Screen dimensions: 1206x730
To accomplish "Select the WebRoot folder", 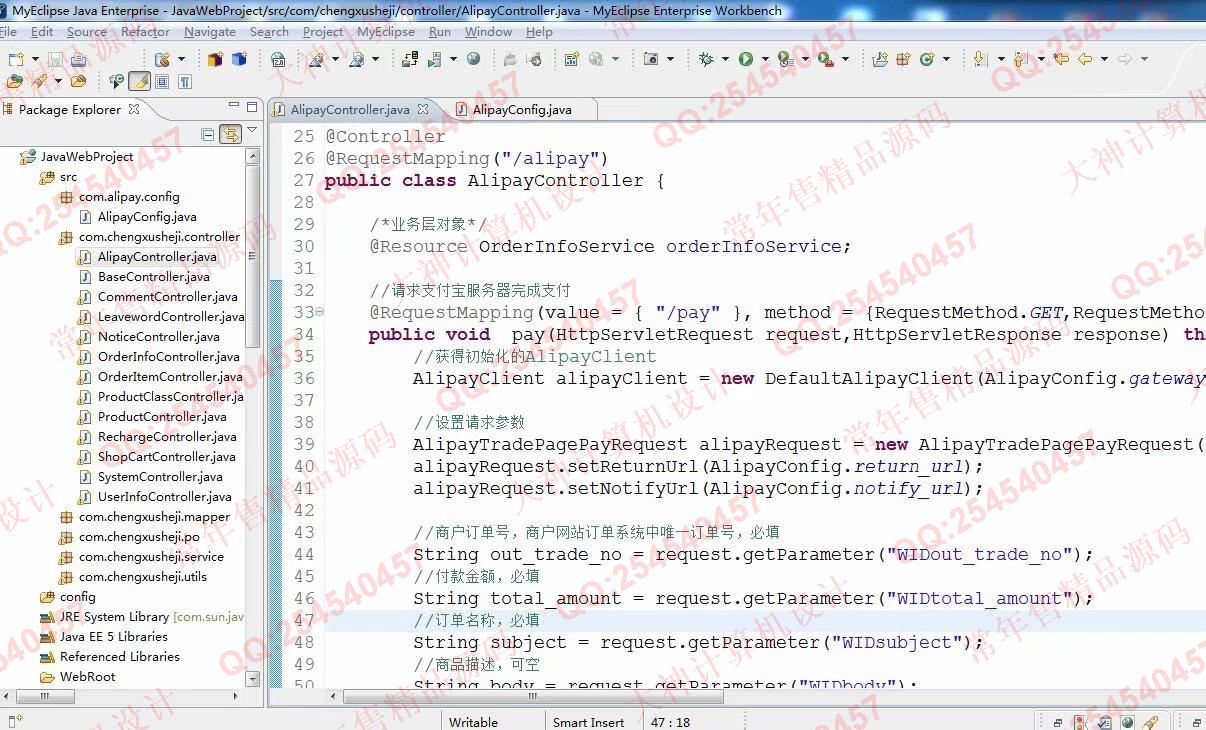I will 87,677.
